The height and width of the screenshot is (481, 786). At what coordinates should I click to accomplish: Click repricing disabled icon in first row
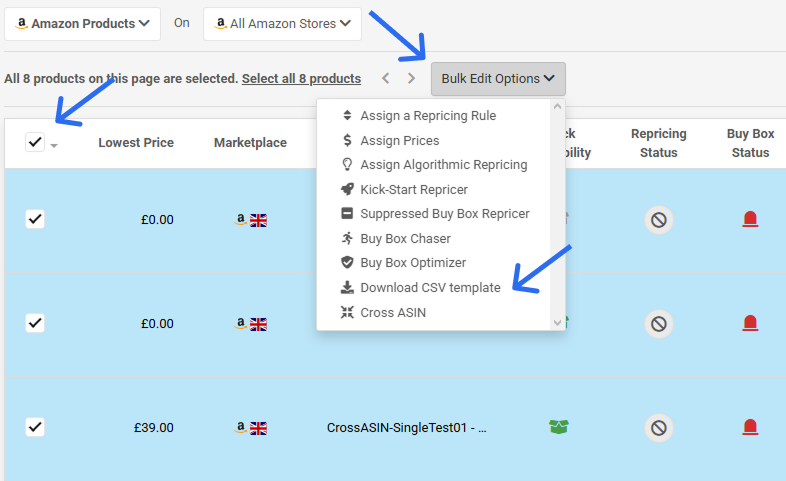[659, 219]
